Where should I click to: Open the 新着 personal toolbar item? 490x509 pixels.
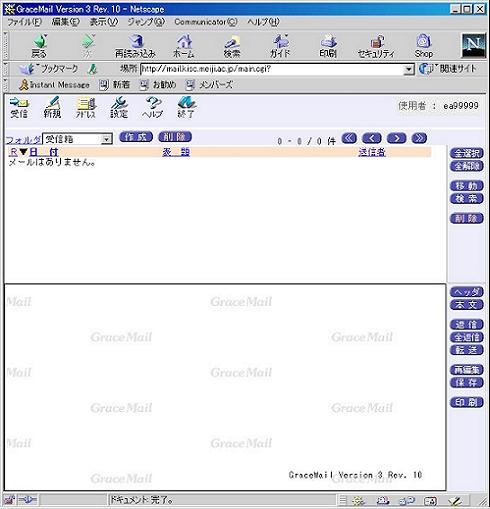[x=115, y=85]
